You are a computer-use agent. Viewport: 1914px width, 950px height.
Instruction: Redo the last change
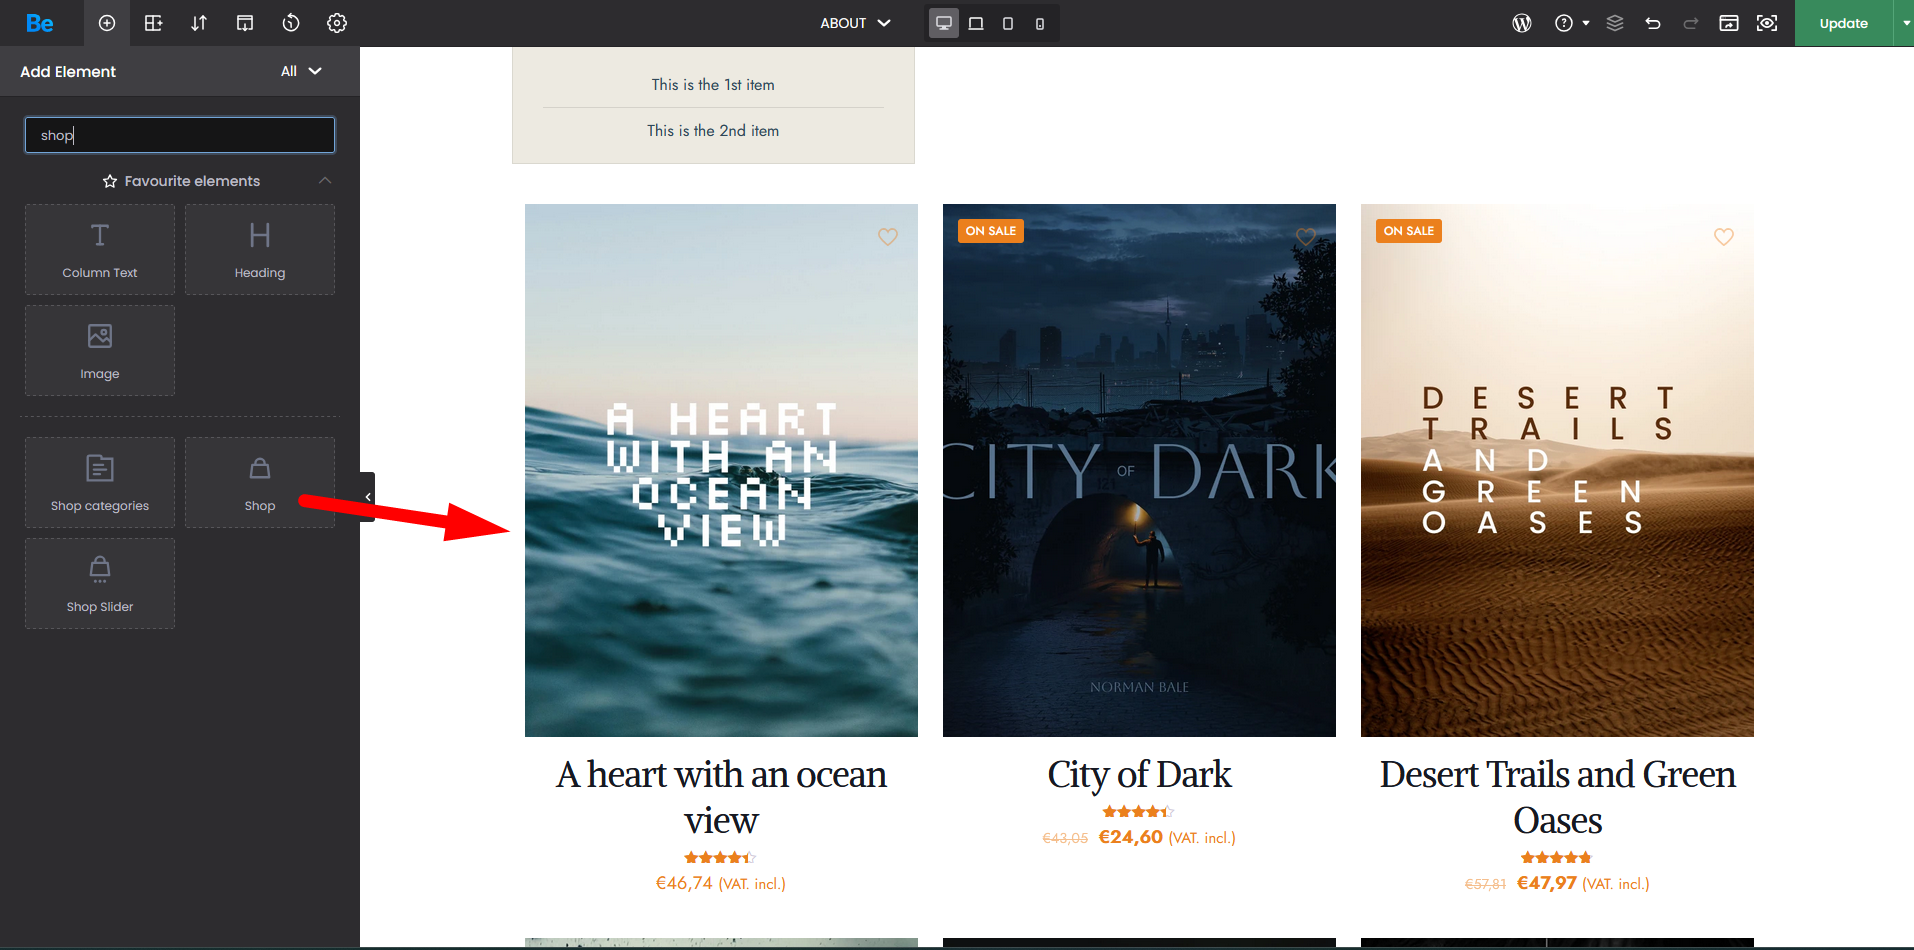(1691, 23)
